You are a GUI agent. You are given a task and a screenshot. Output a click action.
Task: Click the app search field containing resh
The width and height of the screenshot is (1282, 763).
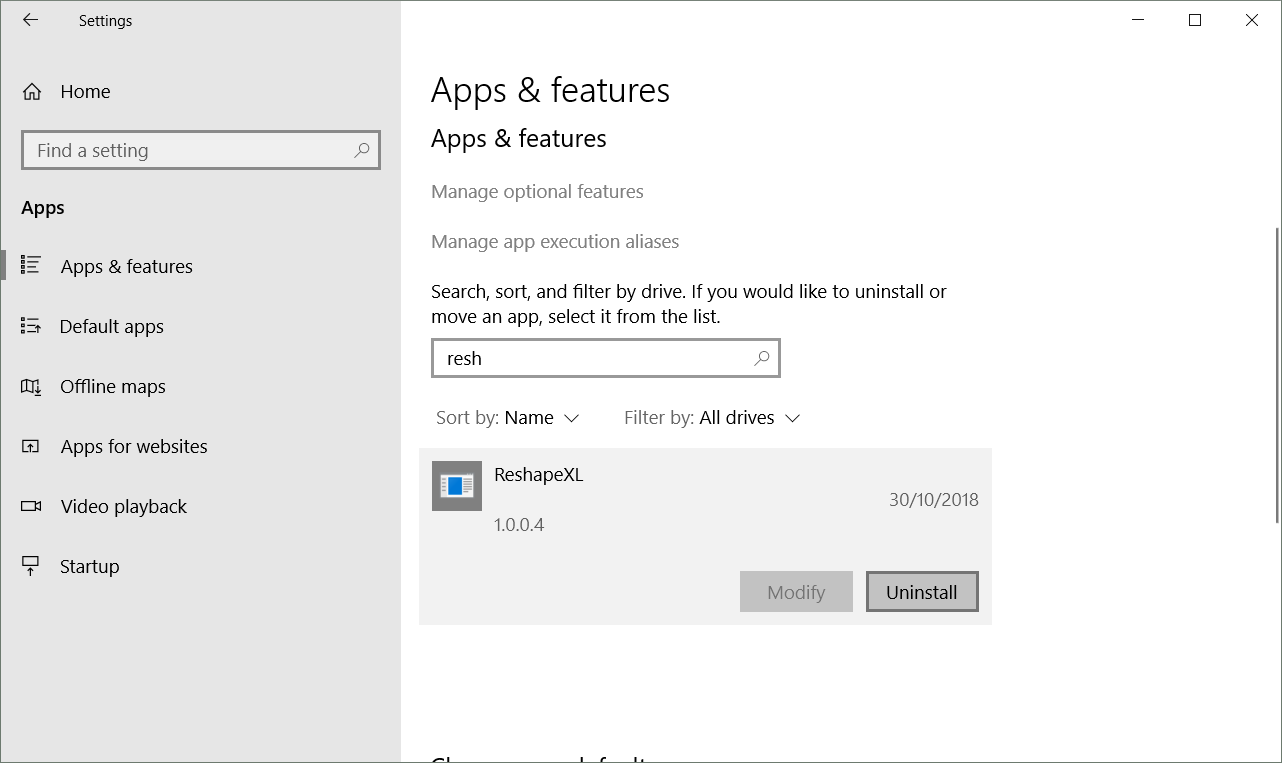(606, 358)
